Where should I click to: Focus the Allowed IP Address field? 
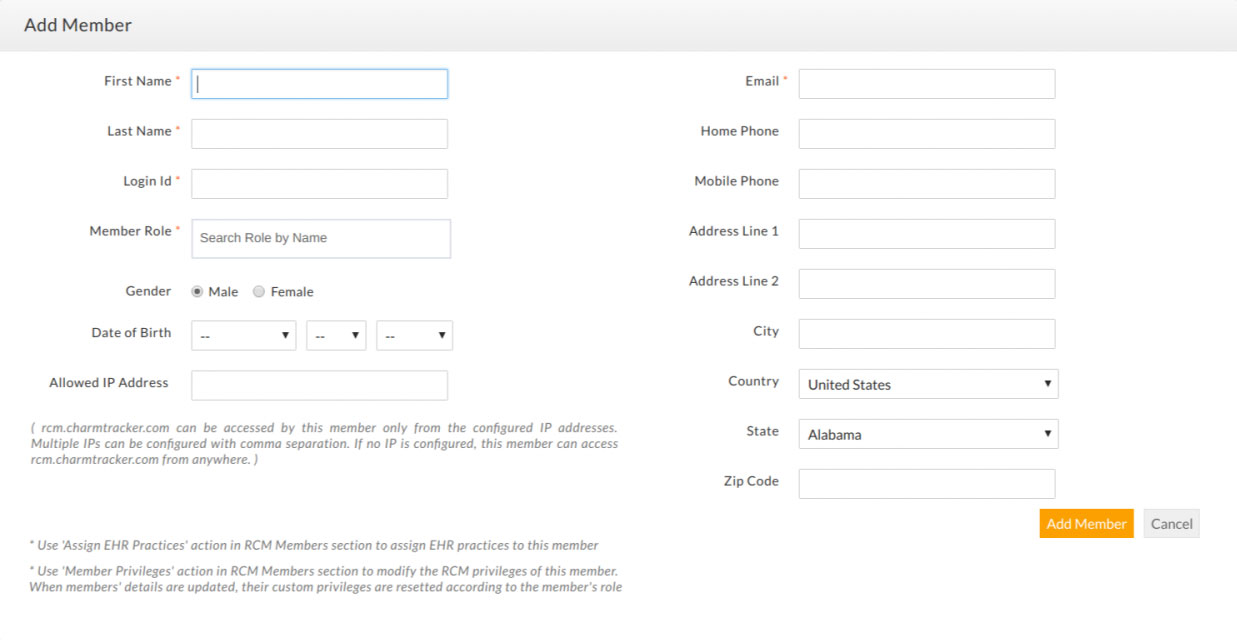pos(319,385)
